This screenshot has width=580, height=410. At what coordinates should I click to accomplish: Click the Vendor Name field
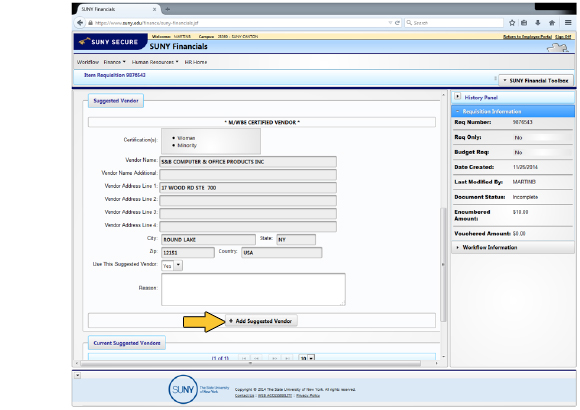pyautogui.click(x=248, y=162)
